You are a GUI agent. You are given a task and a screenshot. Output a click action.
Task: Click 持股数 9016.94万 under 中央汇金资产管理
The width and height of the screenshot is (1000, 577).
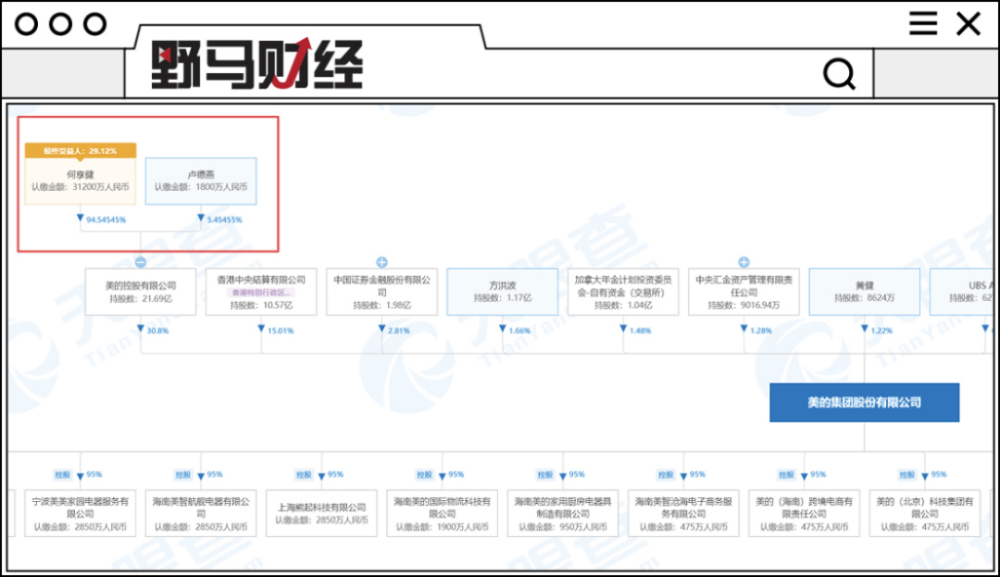(x=744, y=305)
